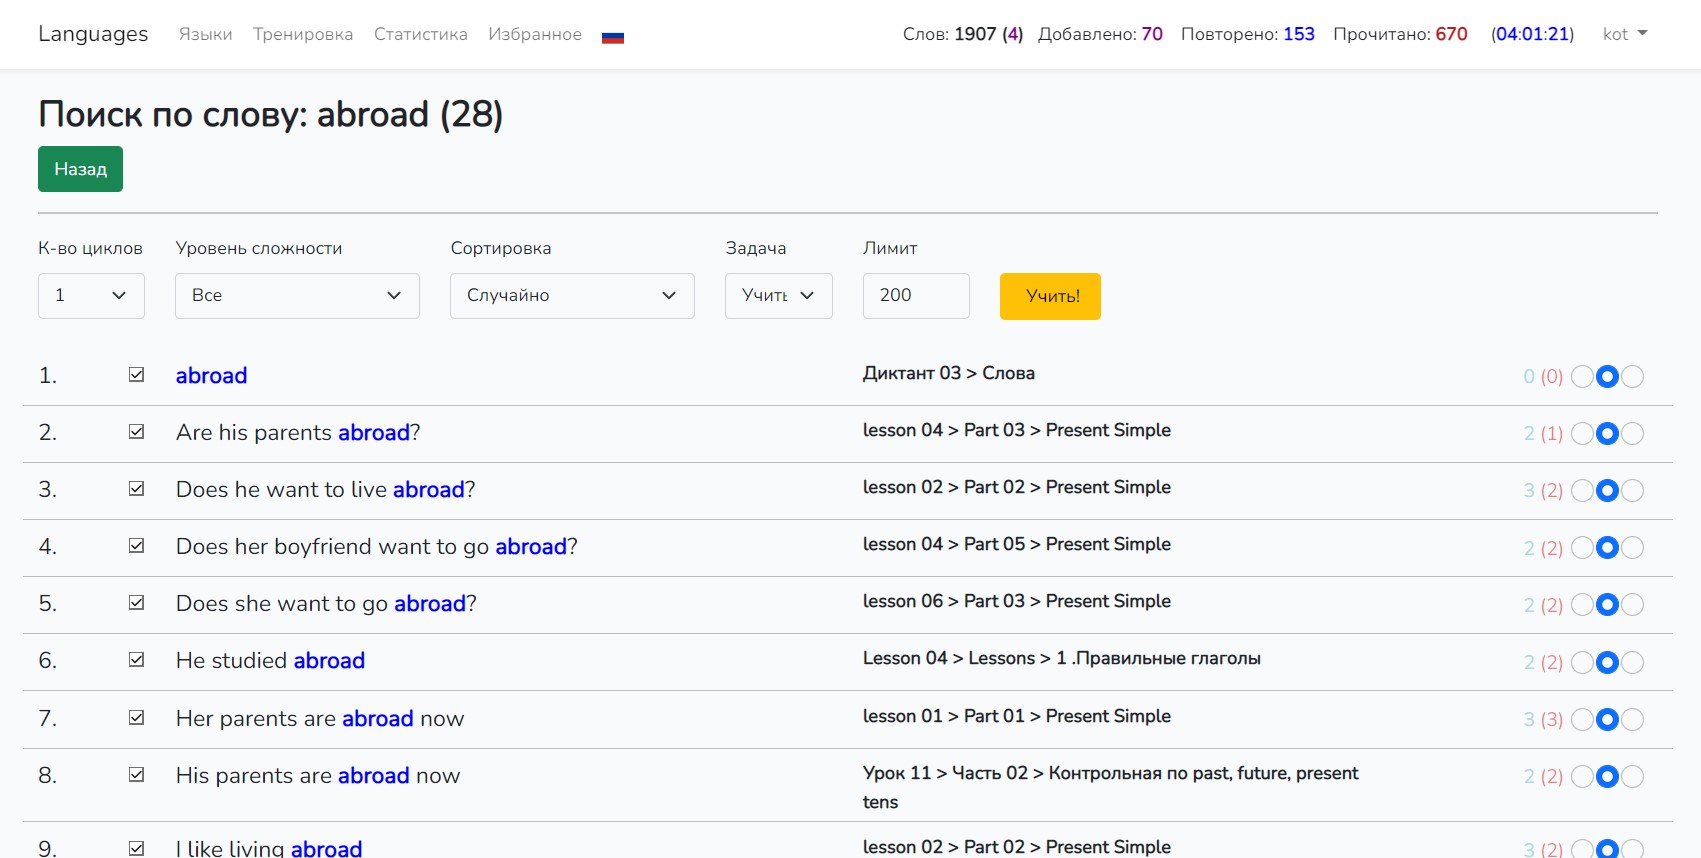Click the yellow Учить! button
This screenshot has width=1701, height=858.
point(1050,296)
